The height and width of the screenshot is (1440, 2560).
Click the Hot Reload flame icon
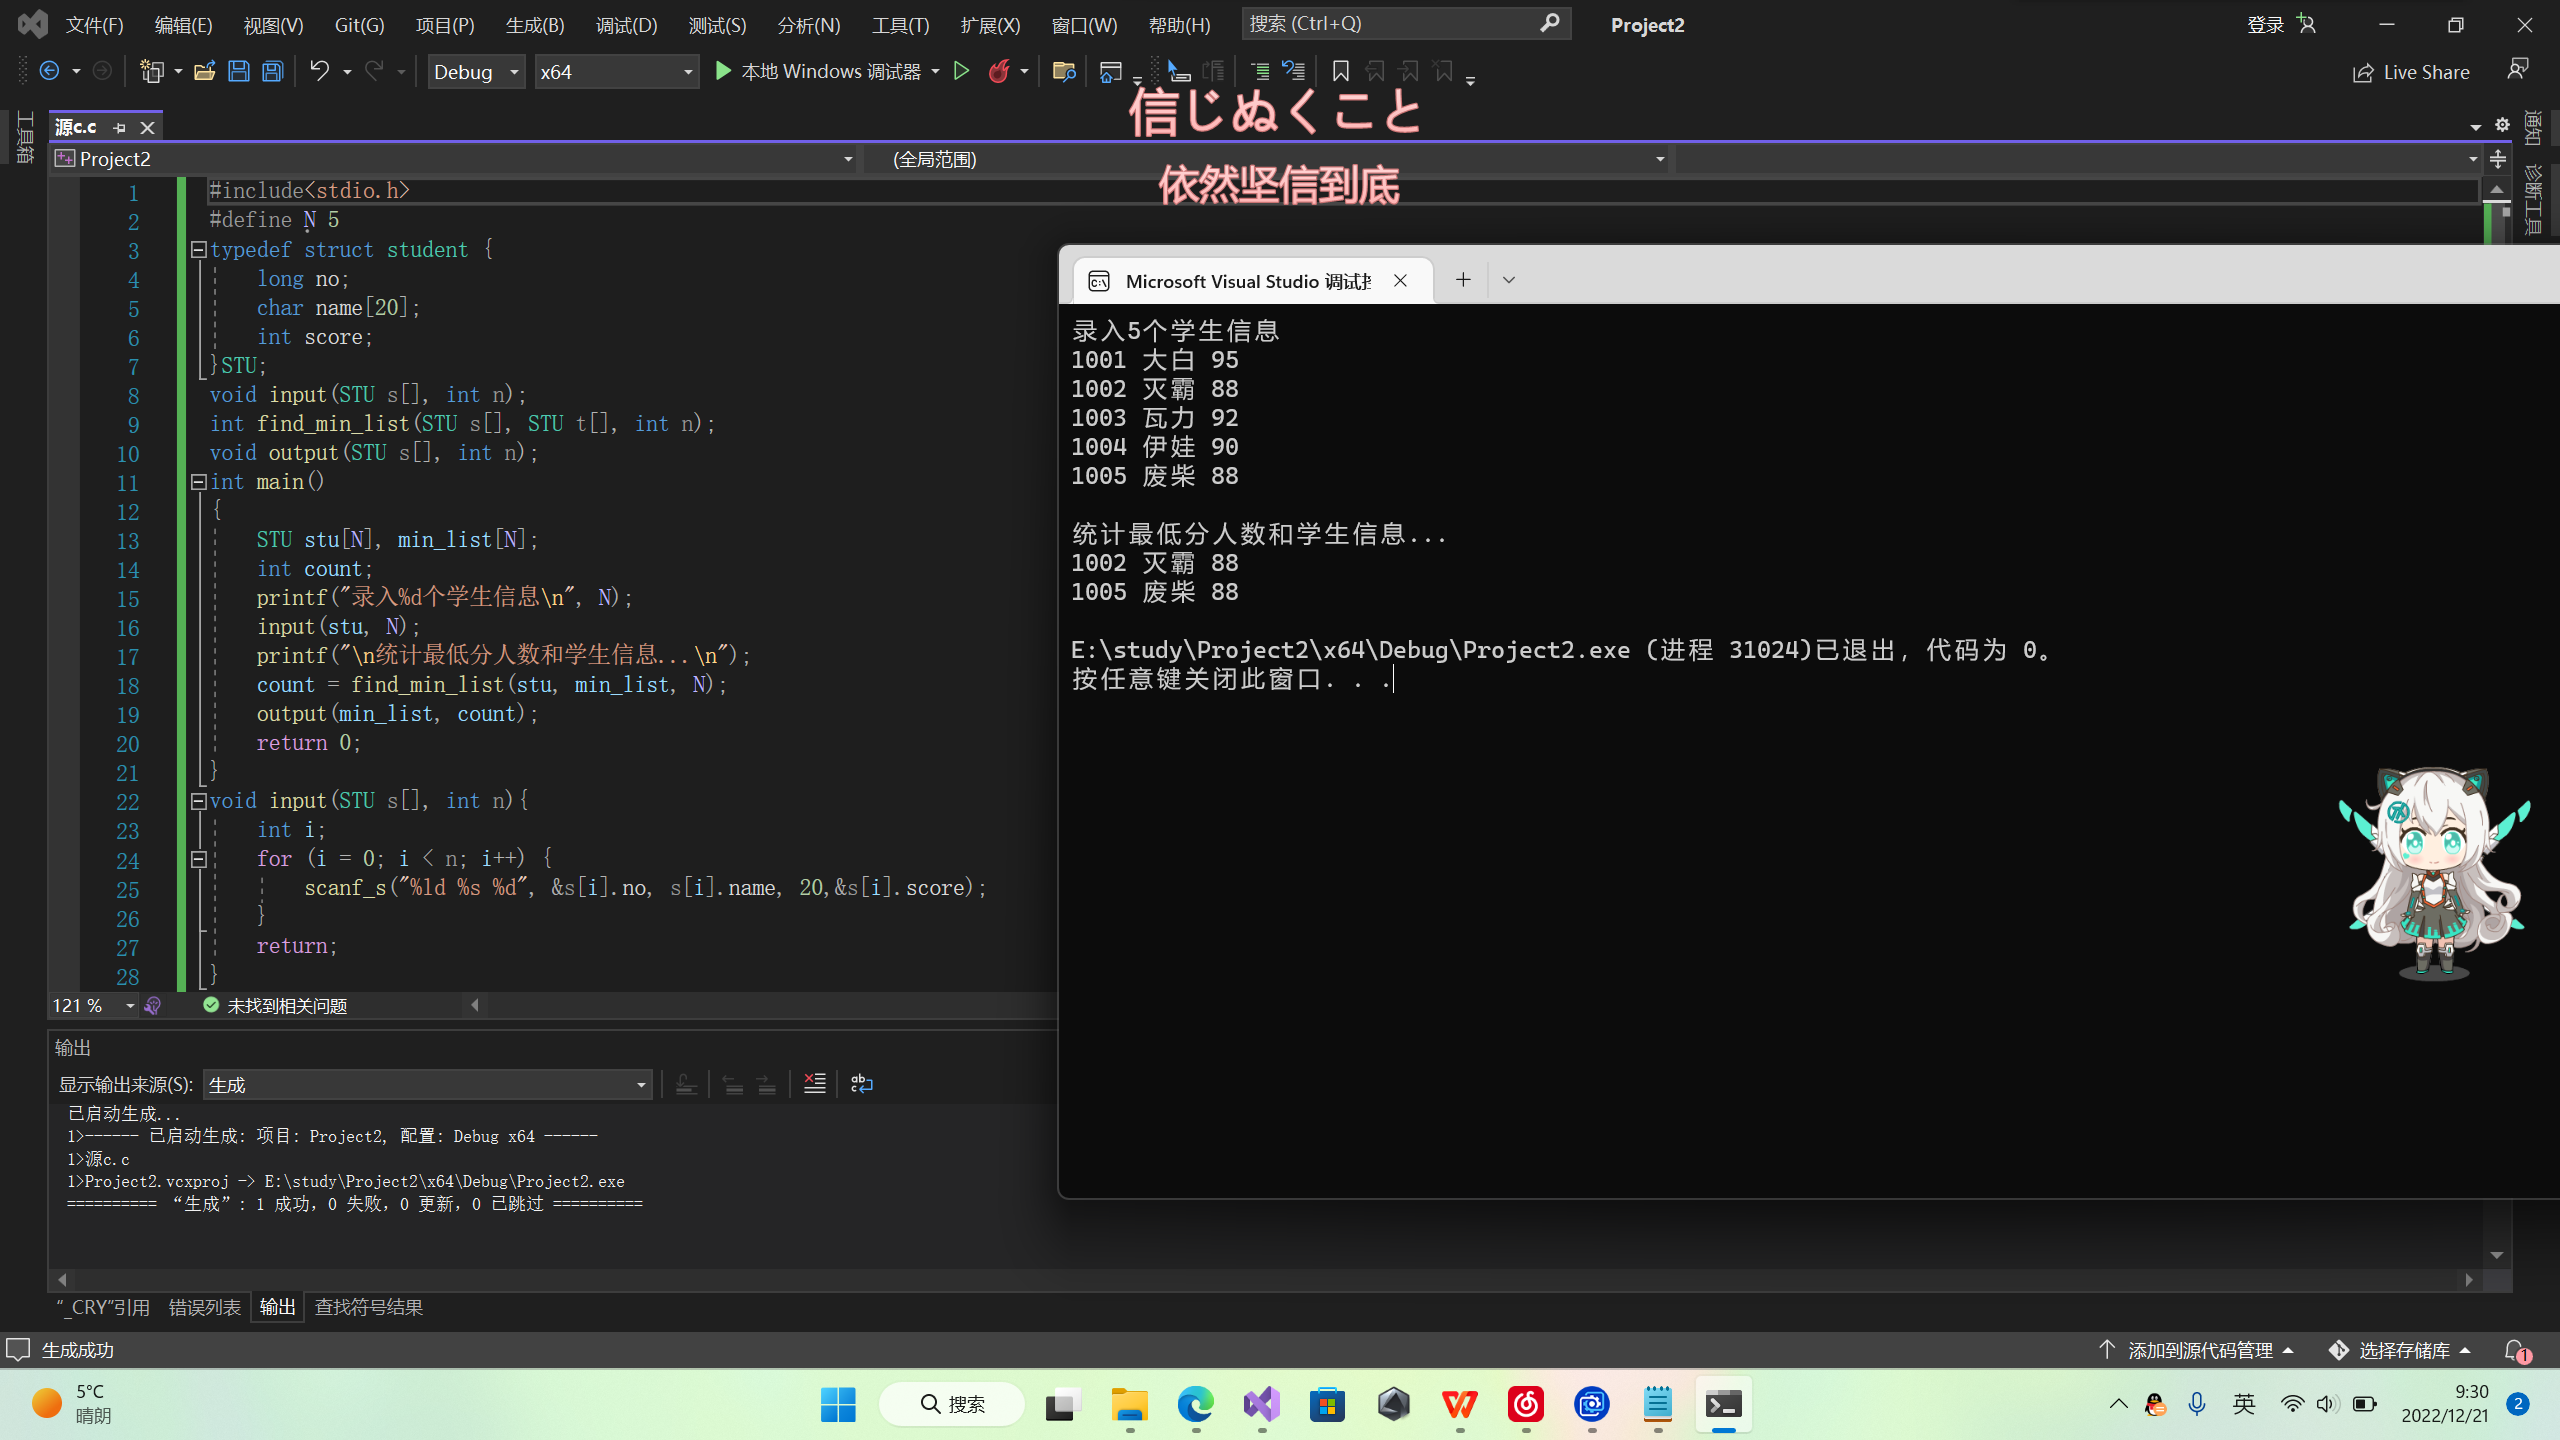998,71
